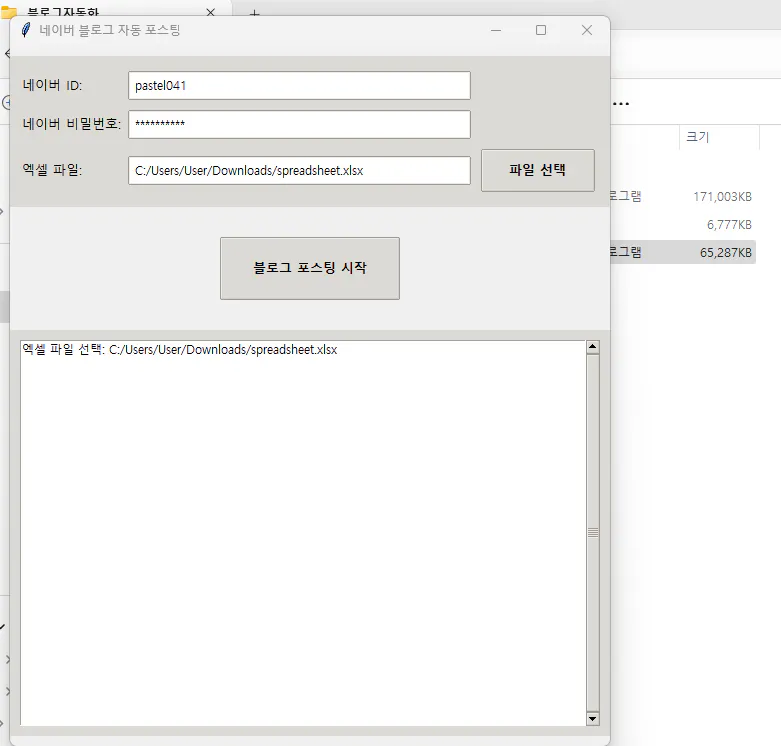This screenshot has height=746, width=781.
Task: Add new tab in File Explorer
Action: tap(255, 13)
